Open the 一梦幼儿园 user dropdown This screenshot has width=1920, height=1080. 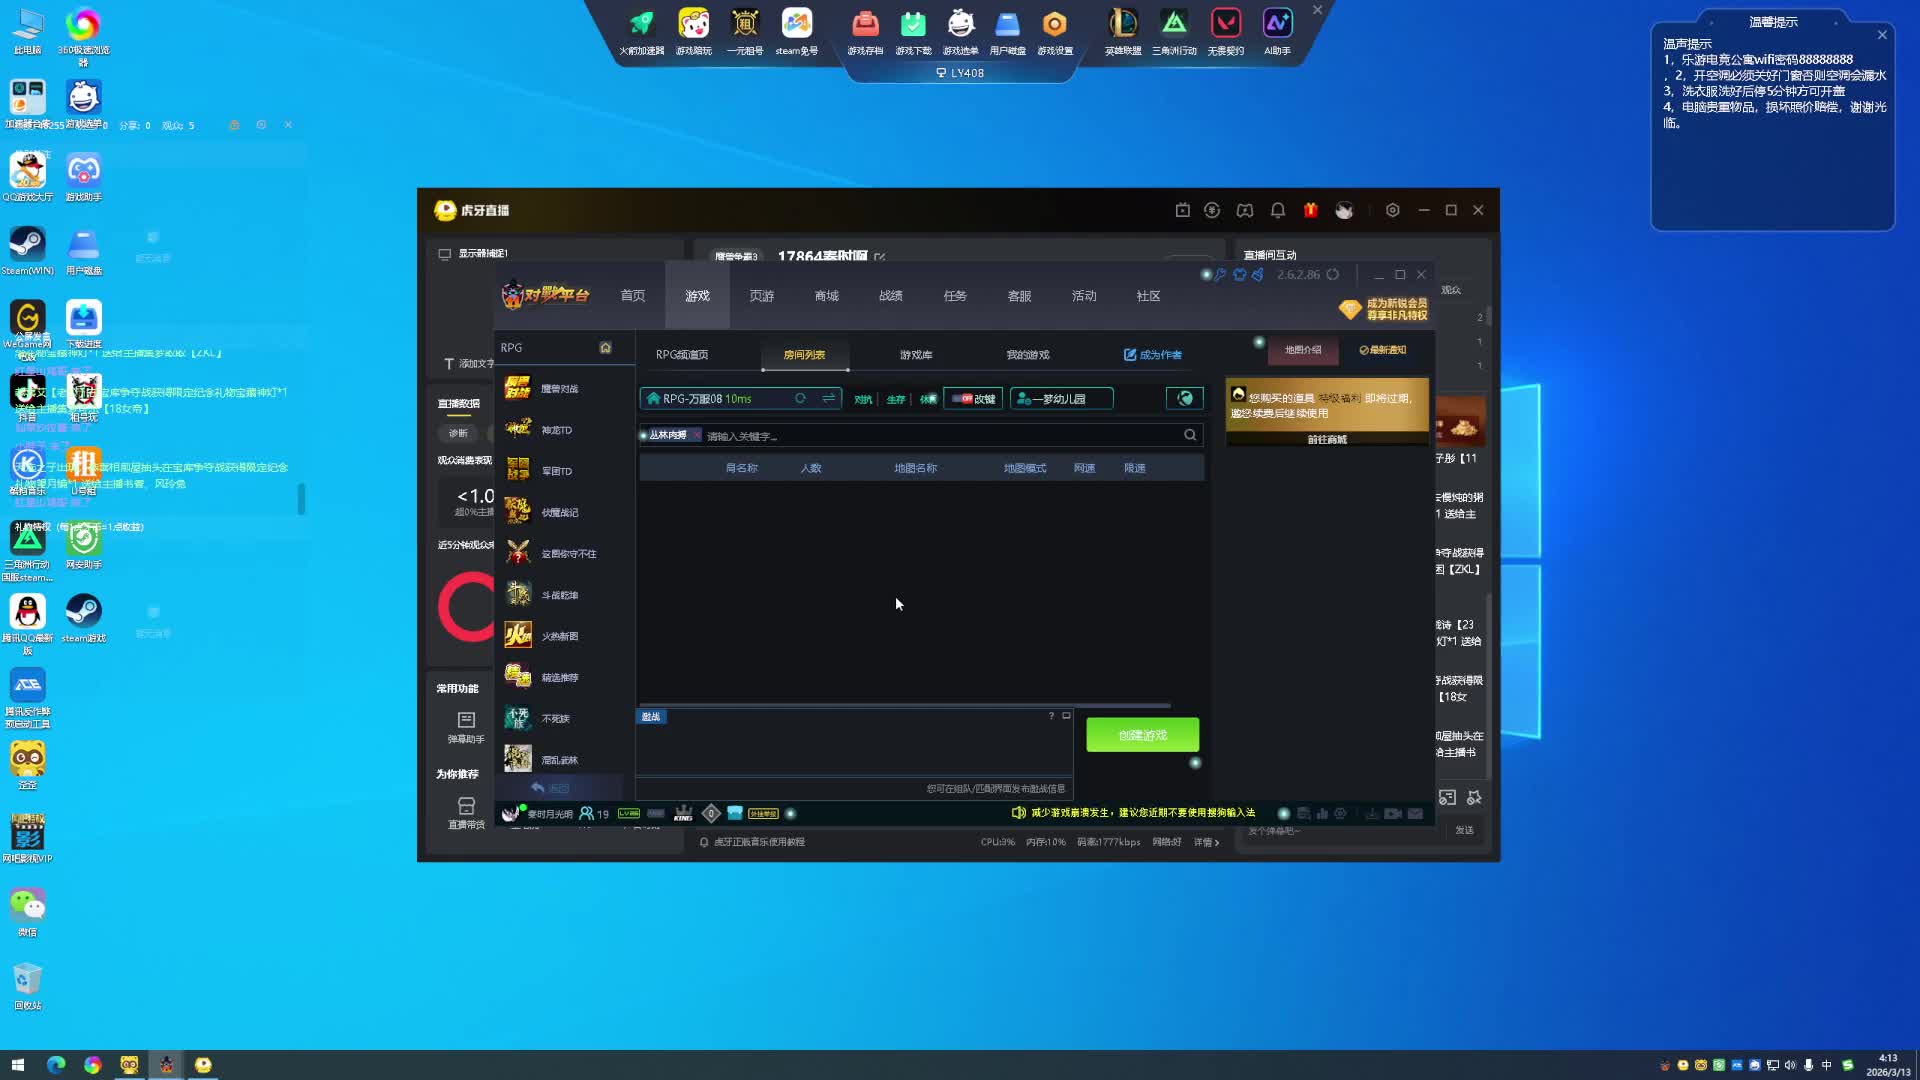pos(1060,399)
